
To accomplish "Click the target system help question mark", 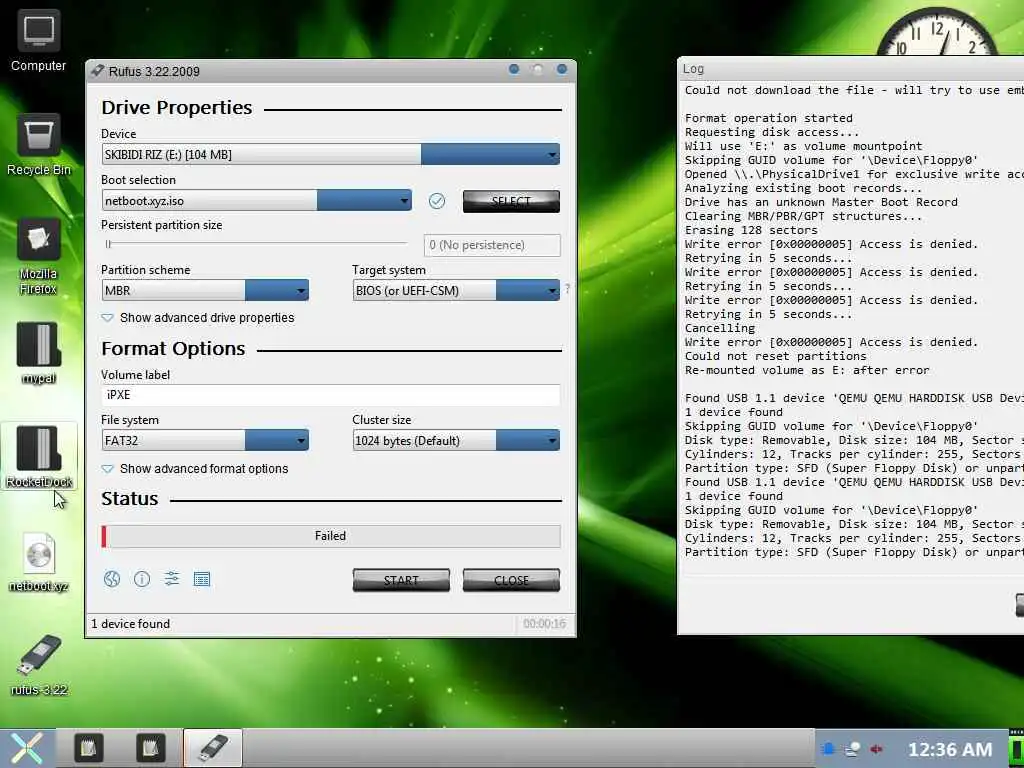I will 568,288.
